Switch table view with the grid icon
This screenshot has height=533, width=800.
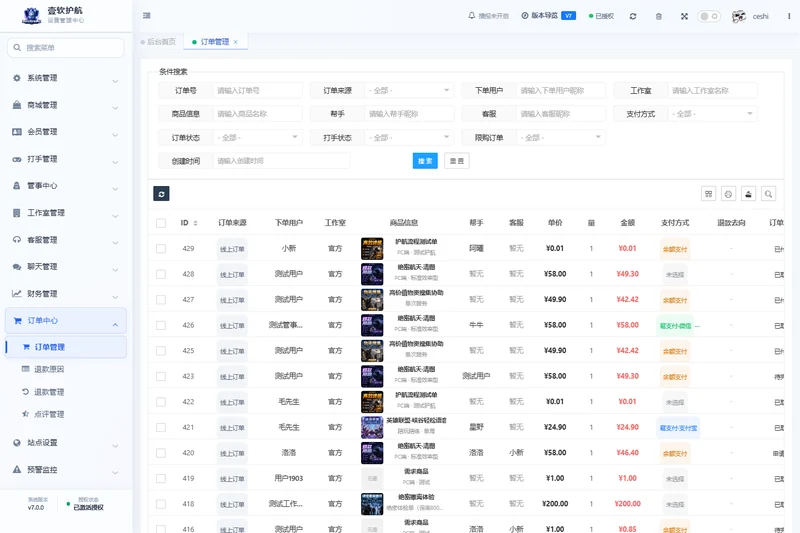(708, 194)
